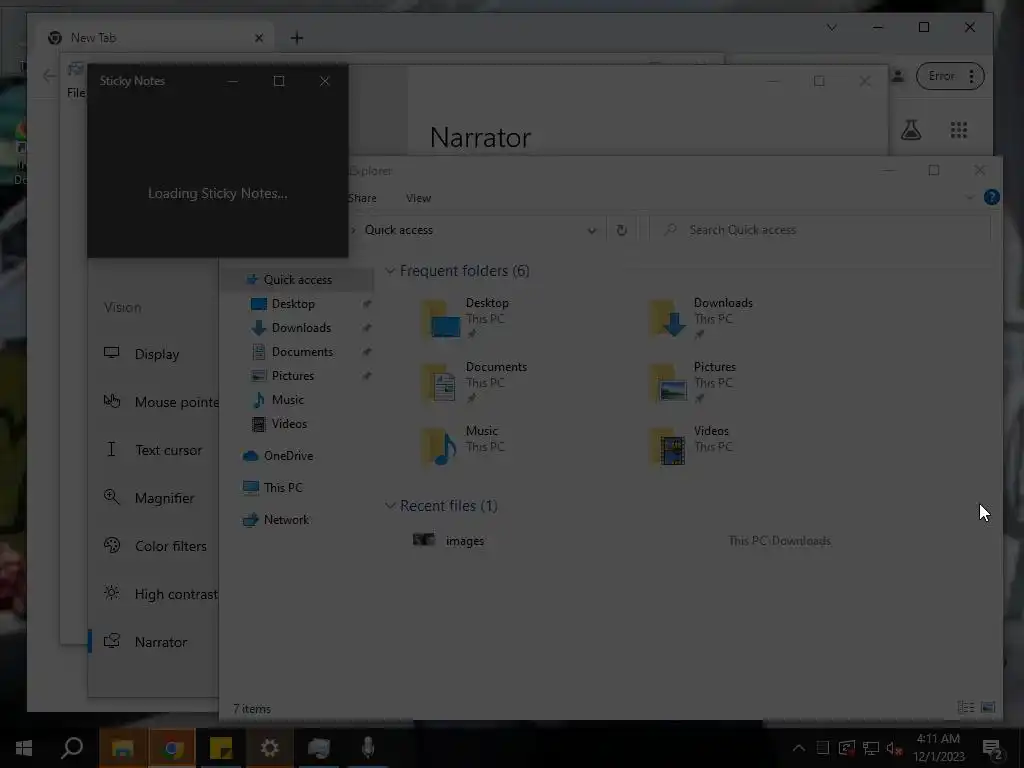This screenshot has width=1024, height=768.
Task: Open the Share ribbon tab
Action: [x=362, y=198]
